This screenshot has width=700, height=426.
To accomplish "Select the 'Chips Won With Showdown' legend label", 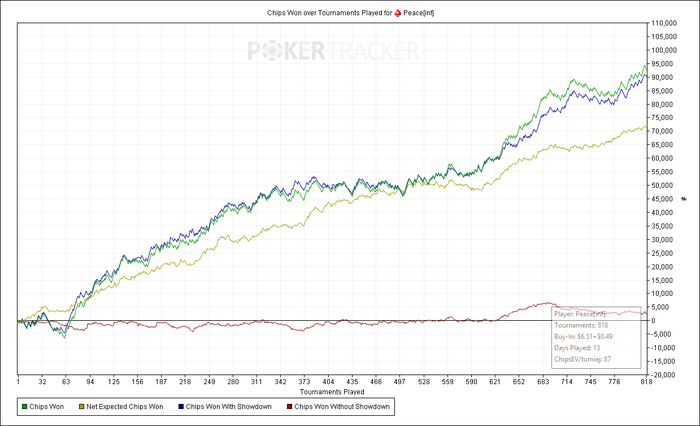I will [x=229, y=407].
